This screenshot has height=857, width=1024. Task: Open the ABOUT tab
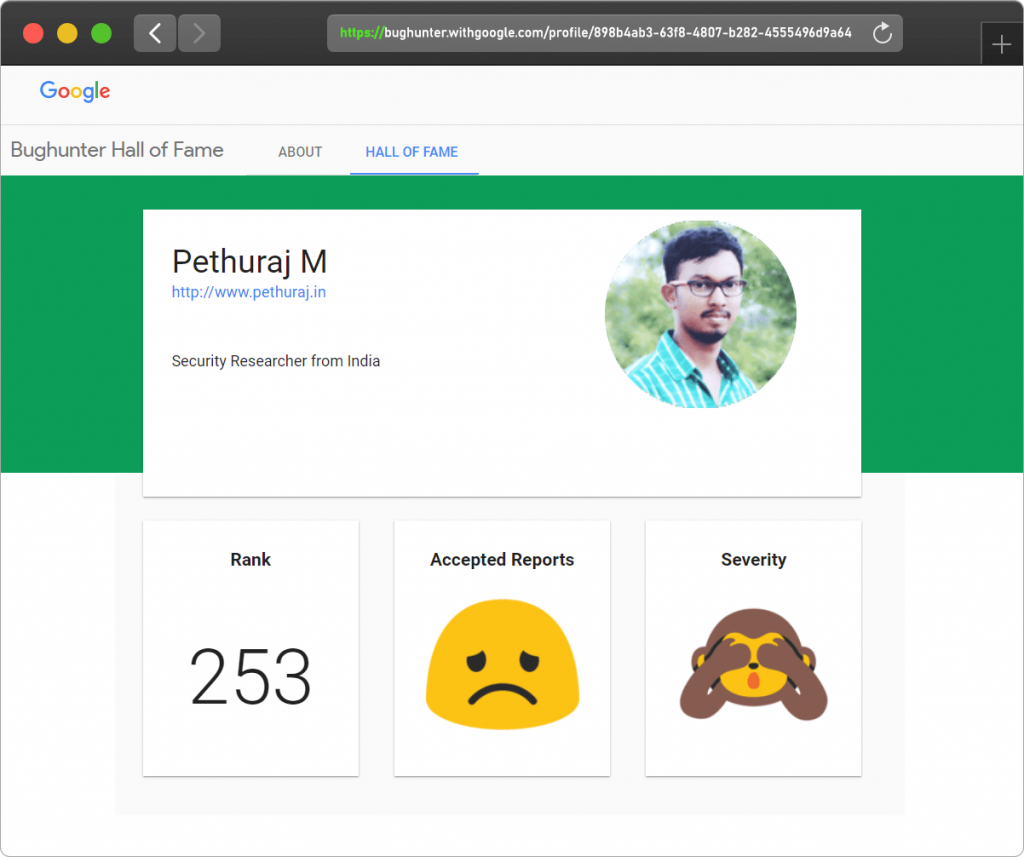[x=300, y=152]
